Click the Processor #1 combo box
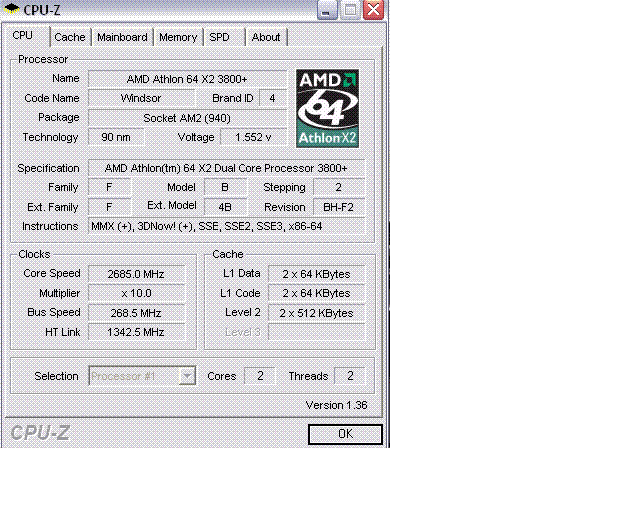Screen dimensions: 640x512 [x=142, y=376]
